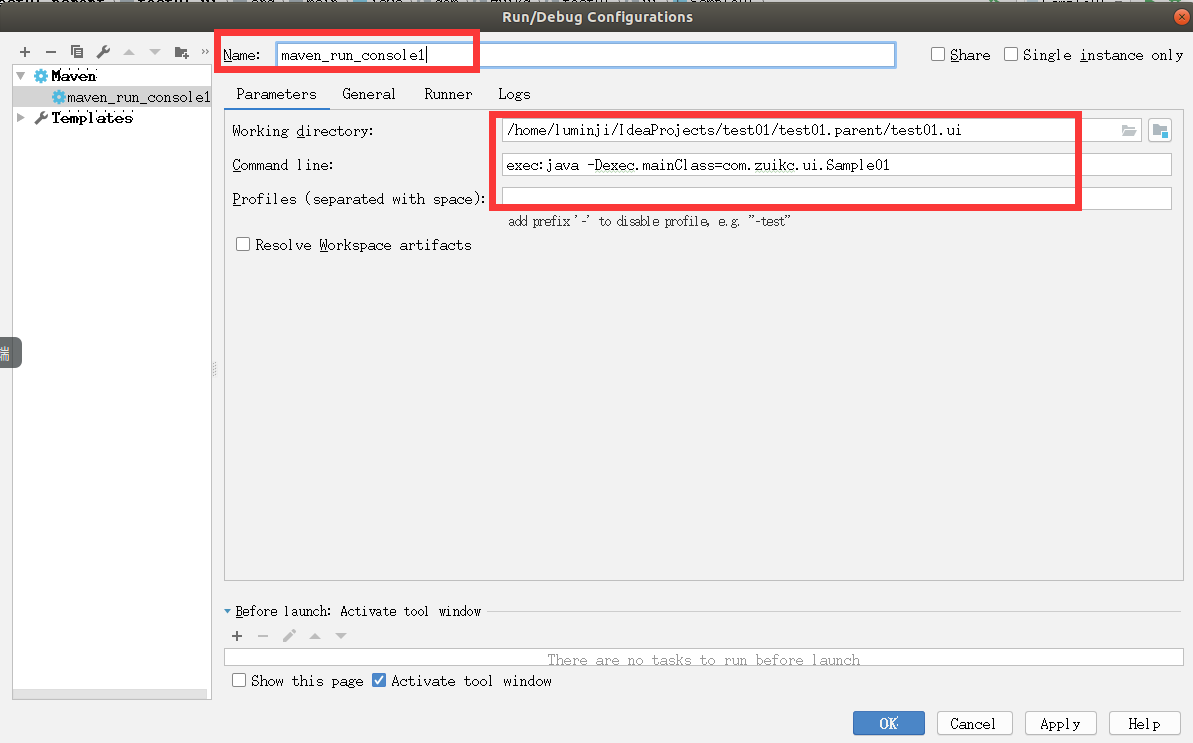This screenshot has height=743, width=1193.
Task: Expand the Templates tree node
Action: point(21,117)
